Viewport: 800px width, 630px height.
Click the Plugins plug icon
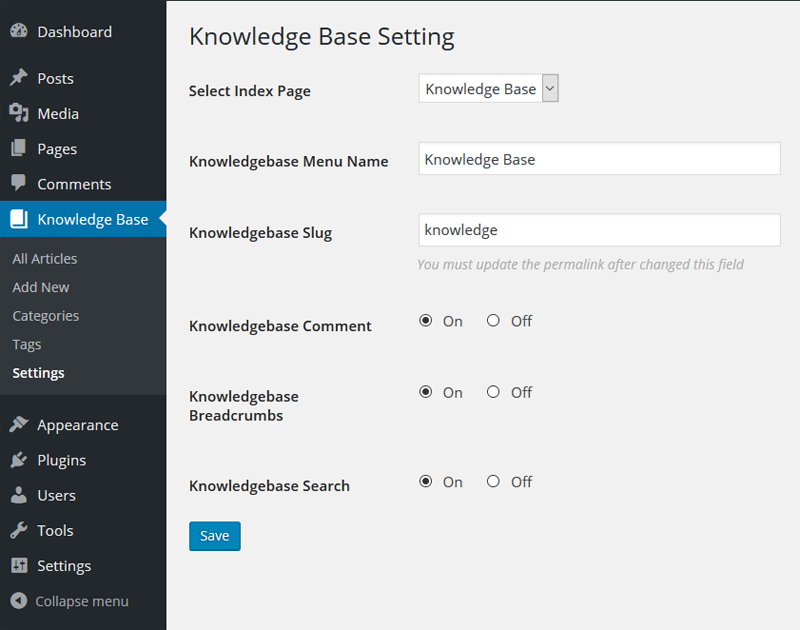tap(19, 459)
